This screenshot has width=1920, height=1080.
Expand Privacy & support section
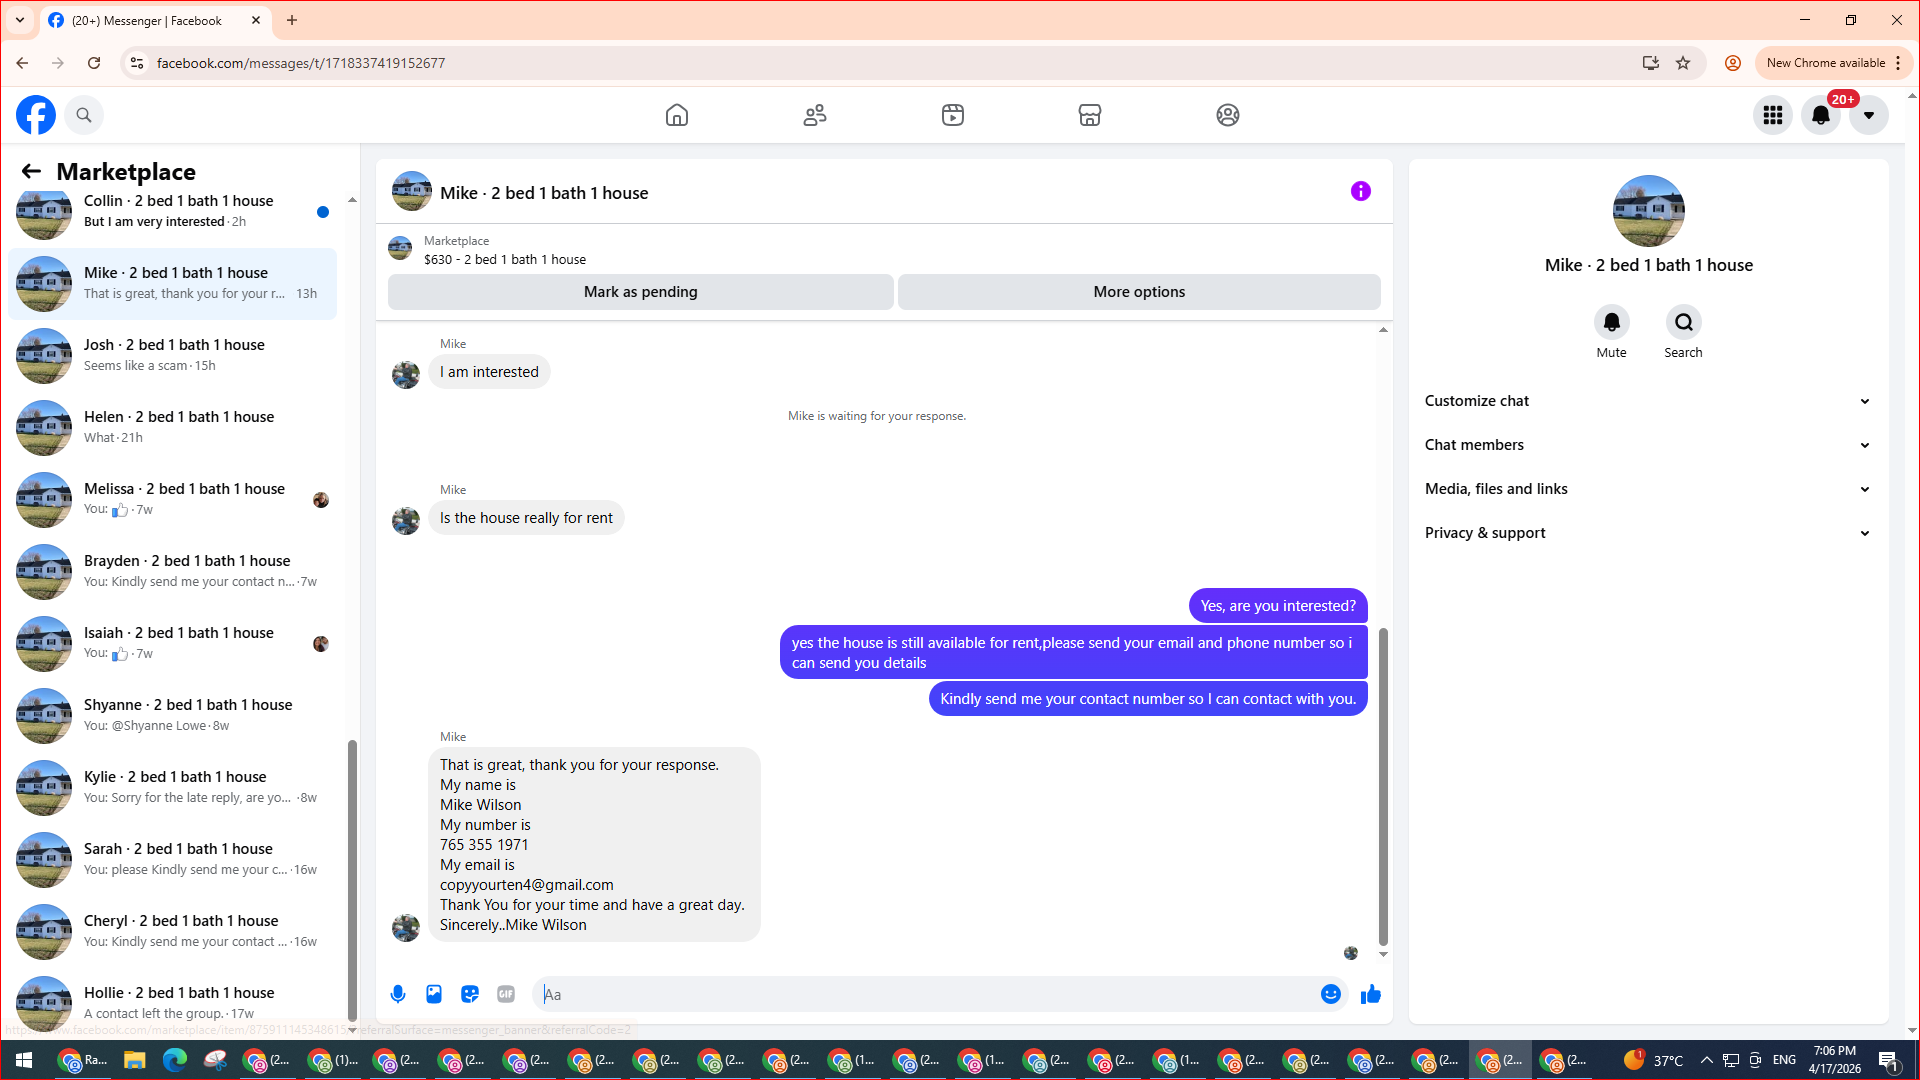[1647, 533]
